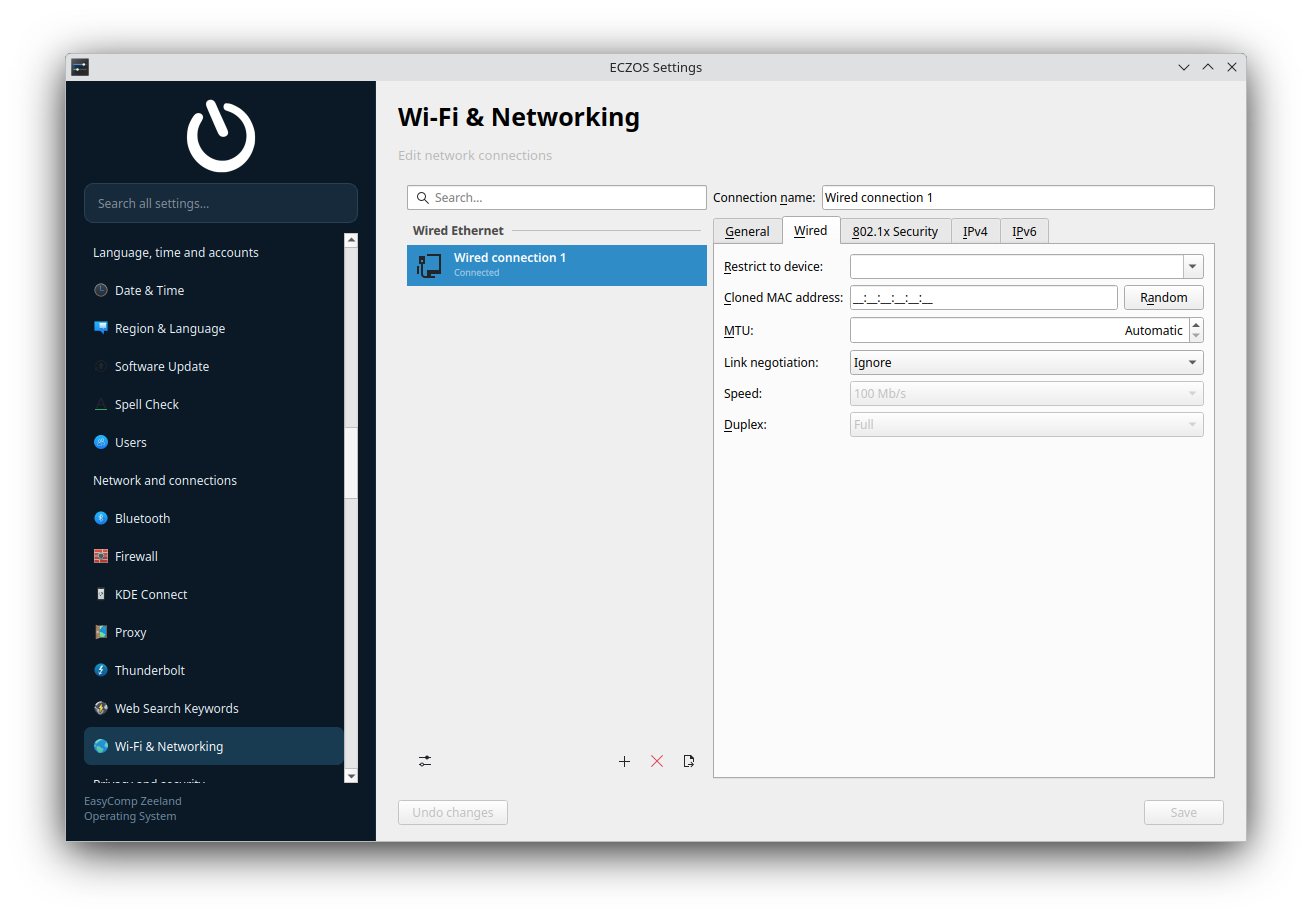Viewport: 1312px width, 919px height.
Task: Click the Random MAC button
Action: (x=1164, y=297)
